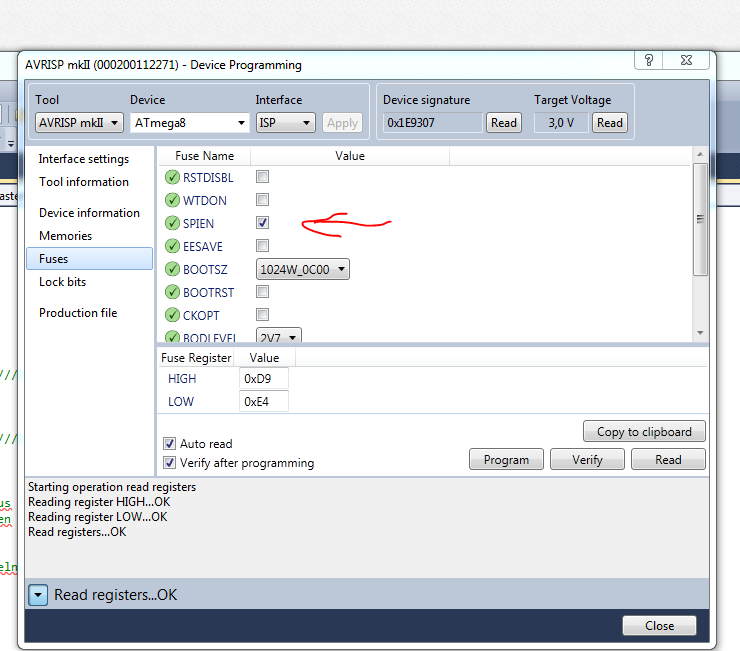Screen dimensions: 740x651
Task: Click the HIGH register label
Action: click(182, 379)
